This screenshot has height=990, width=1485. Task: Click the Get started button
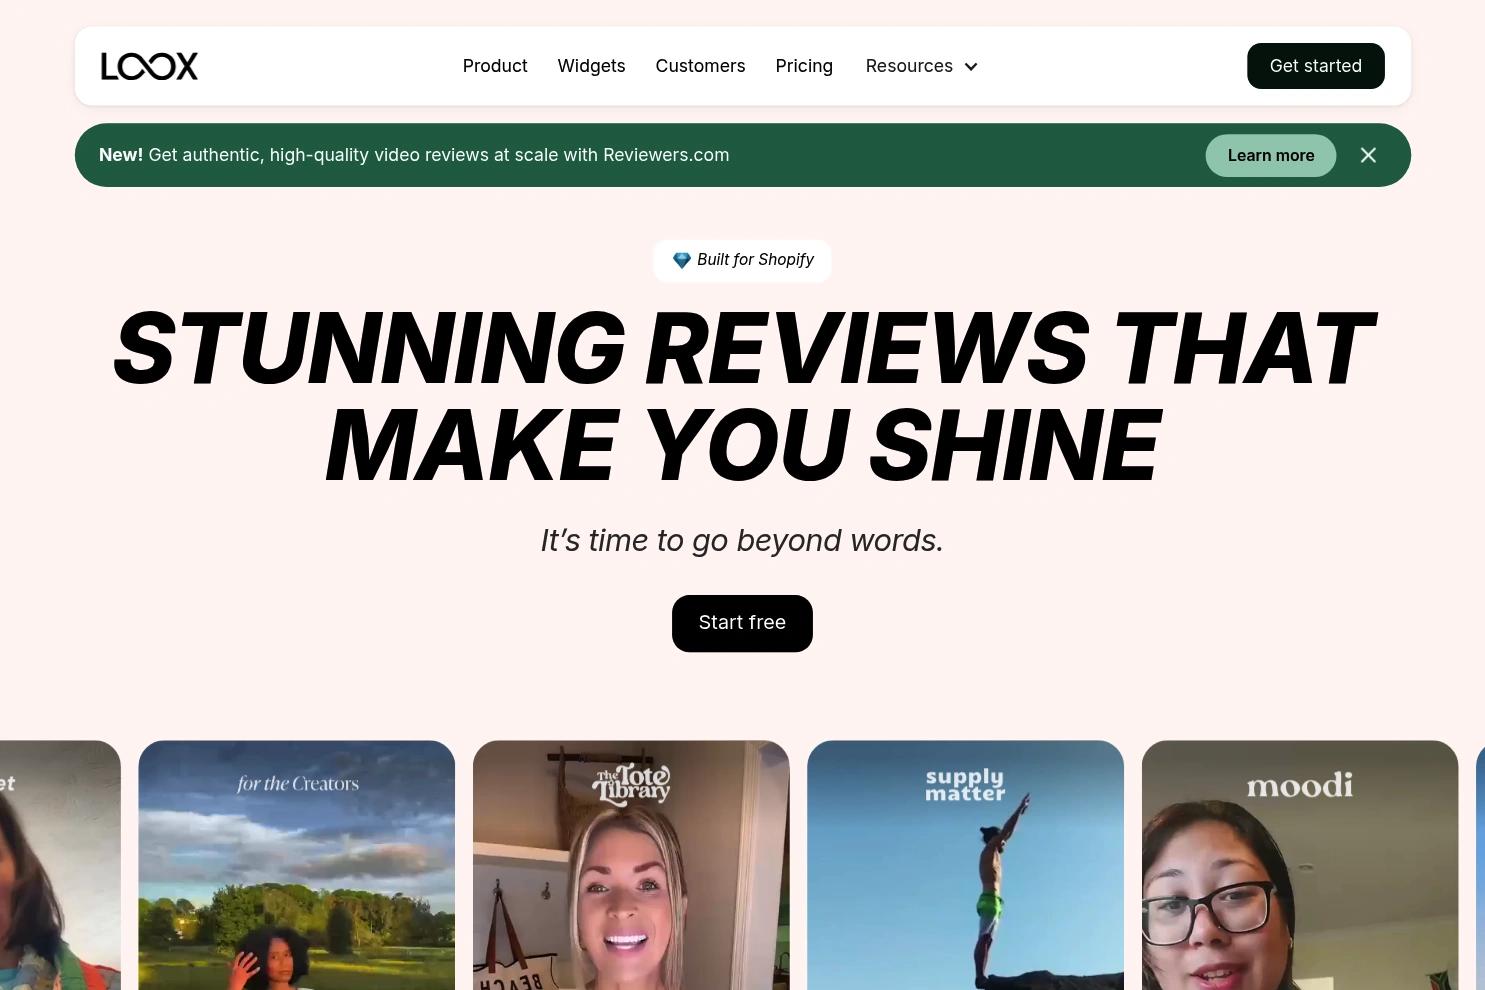(x=1315, y=66)
